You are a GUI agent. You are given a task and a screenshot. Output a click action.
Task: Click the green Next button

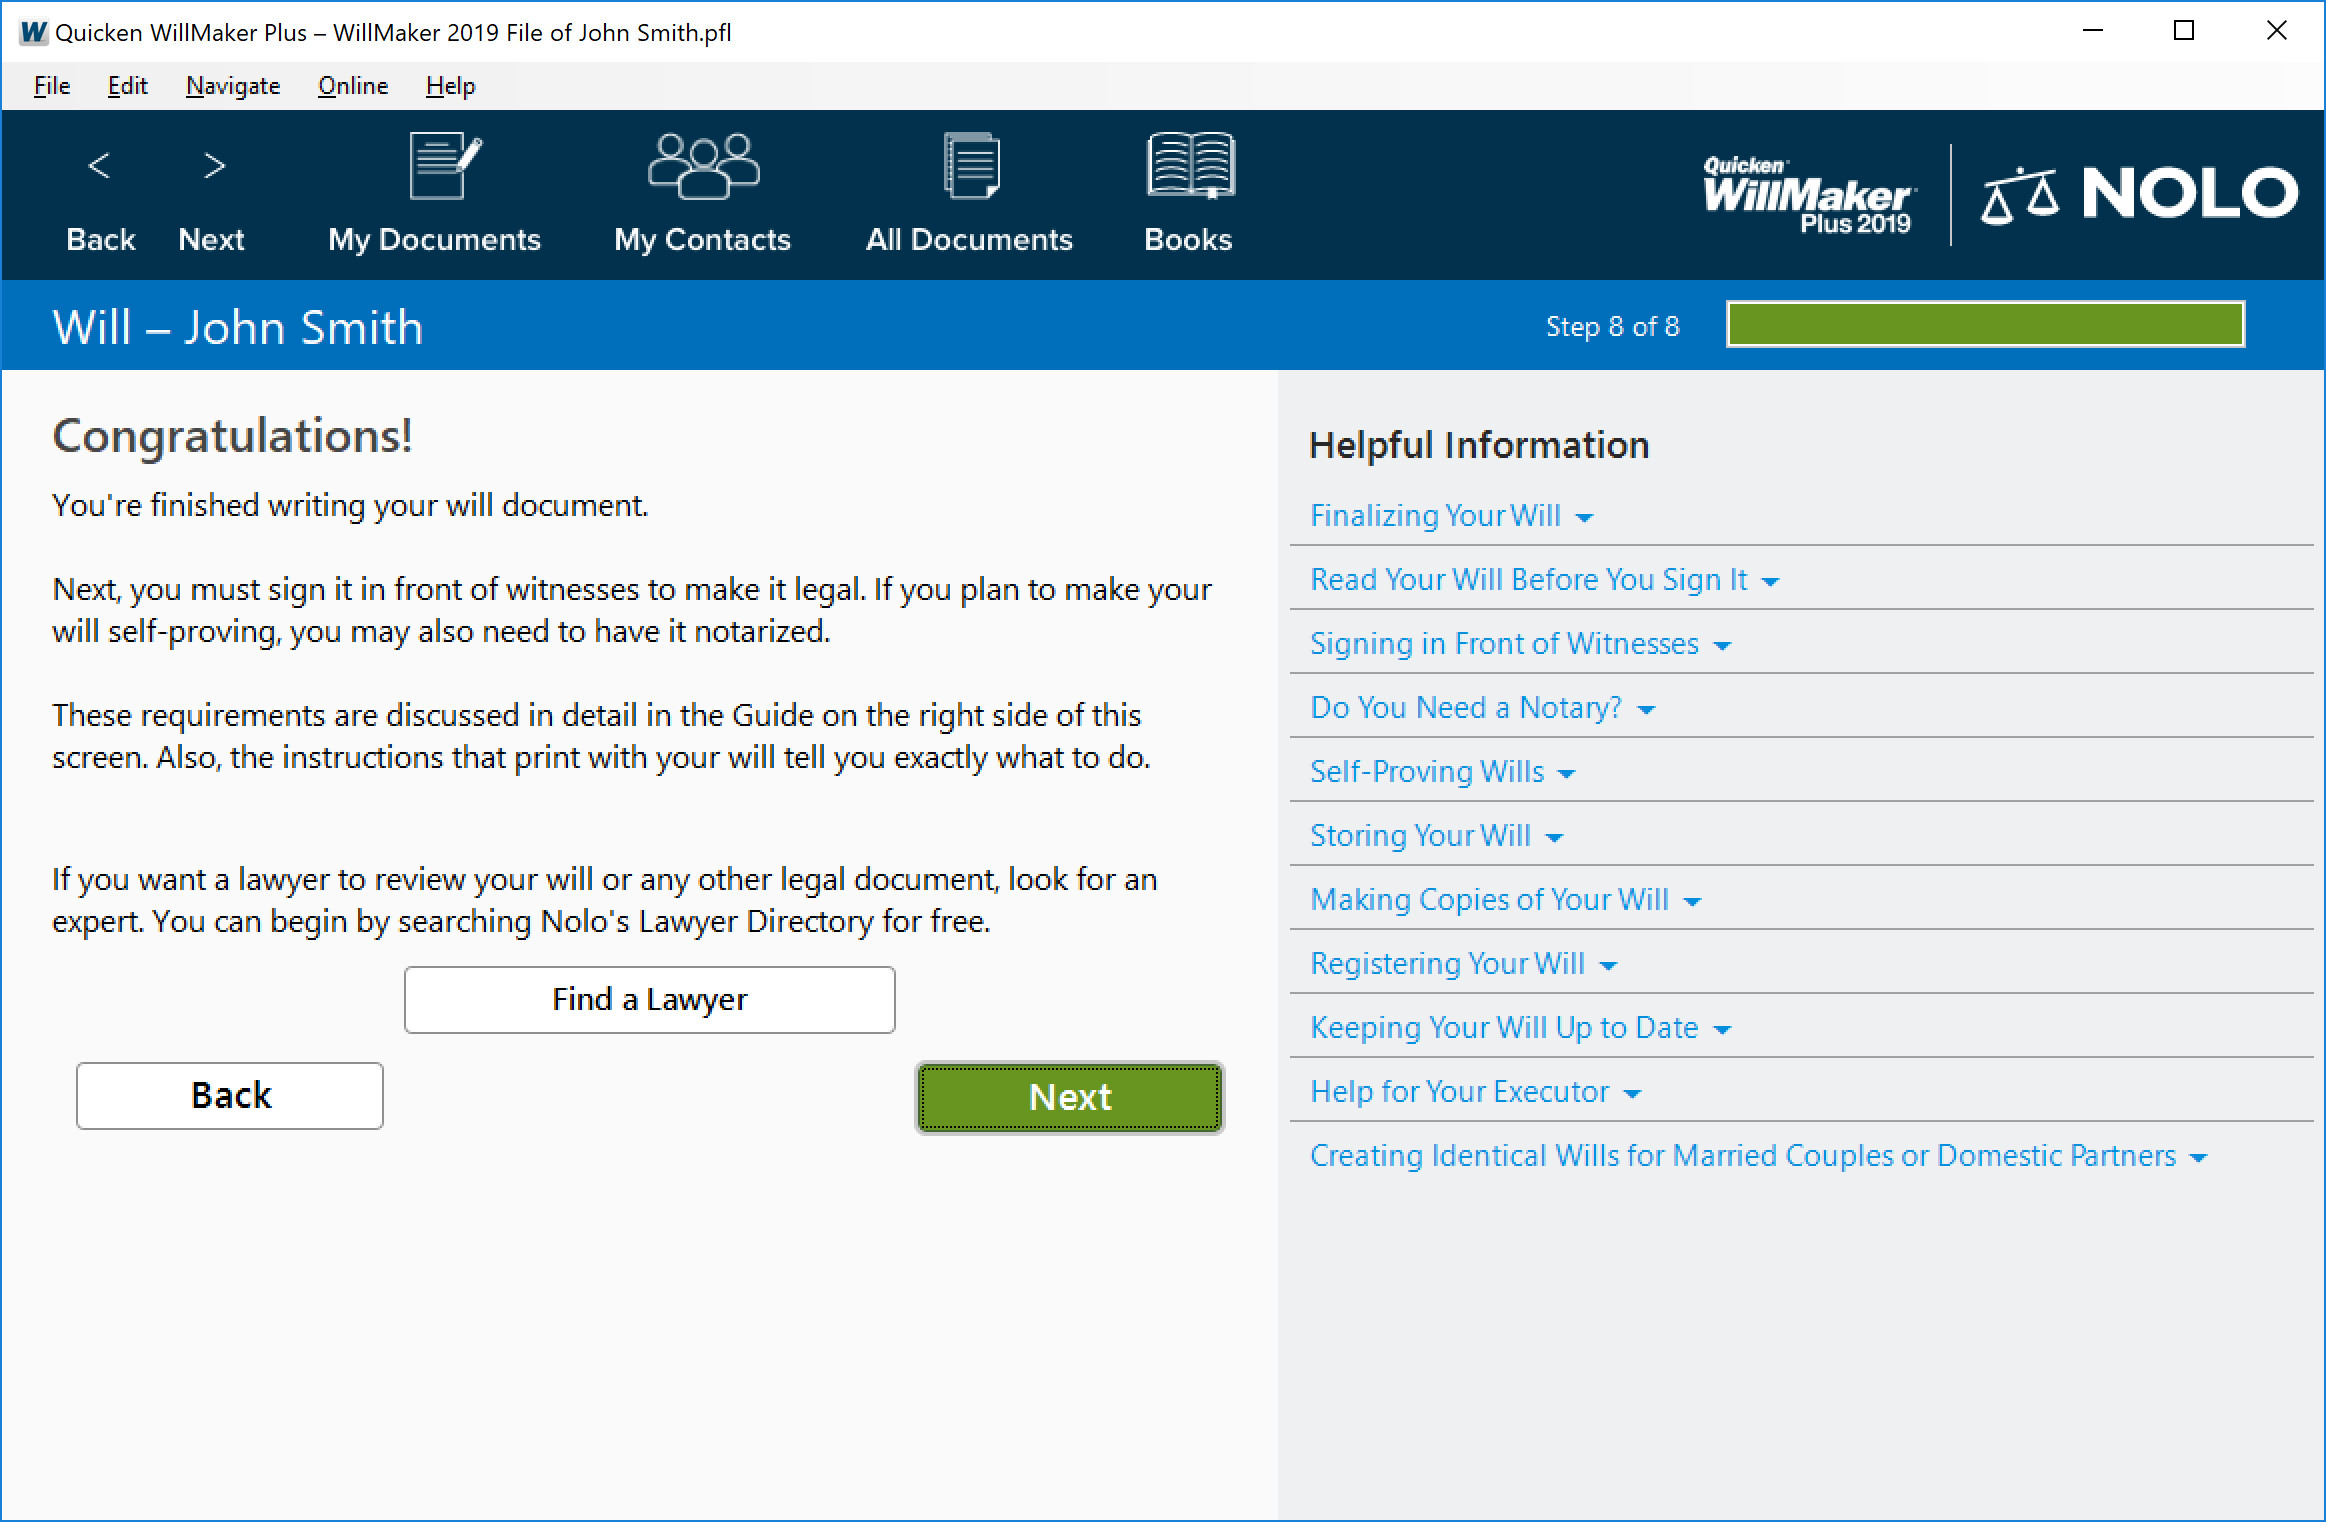[x=1069, y=1096]
